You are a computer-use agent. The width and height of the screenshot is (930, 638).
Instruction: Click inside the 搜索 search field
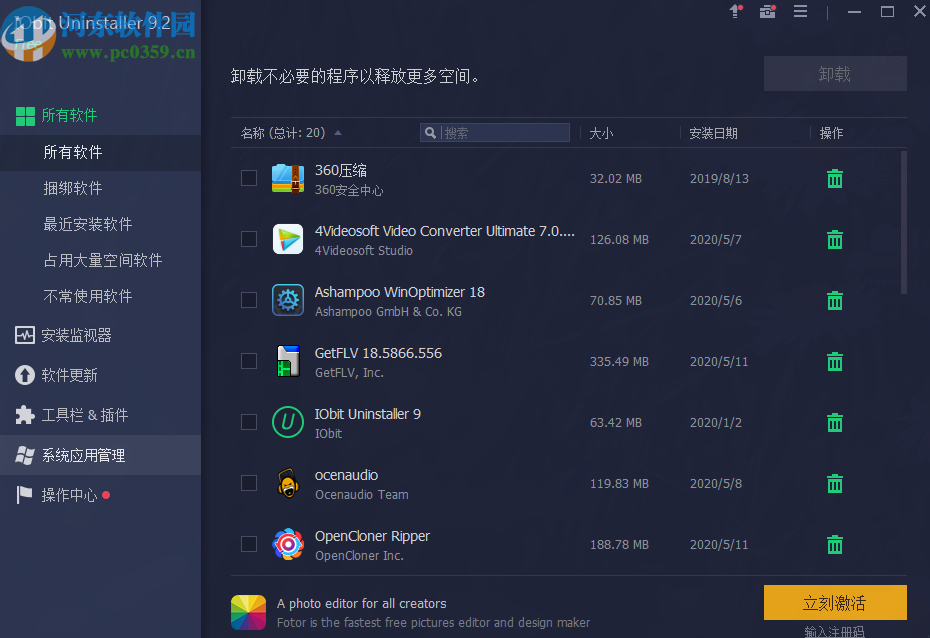click(500, 132)
